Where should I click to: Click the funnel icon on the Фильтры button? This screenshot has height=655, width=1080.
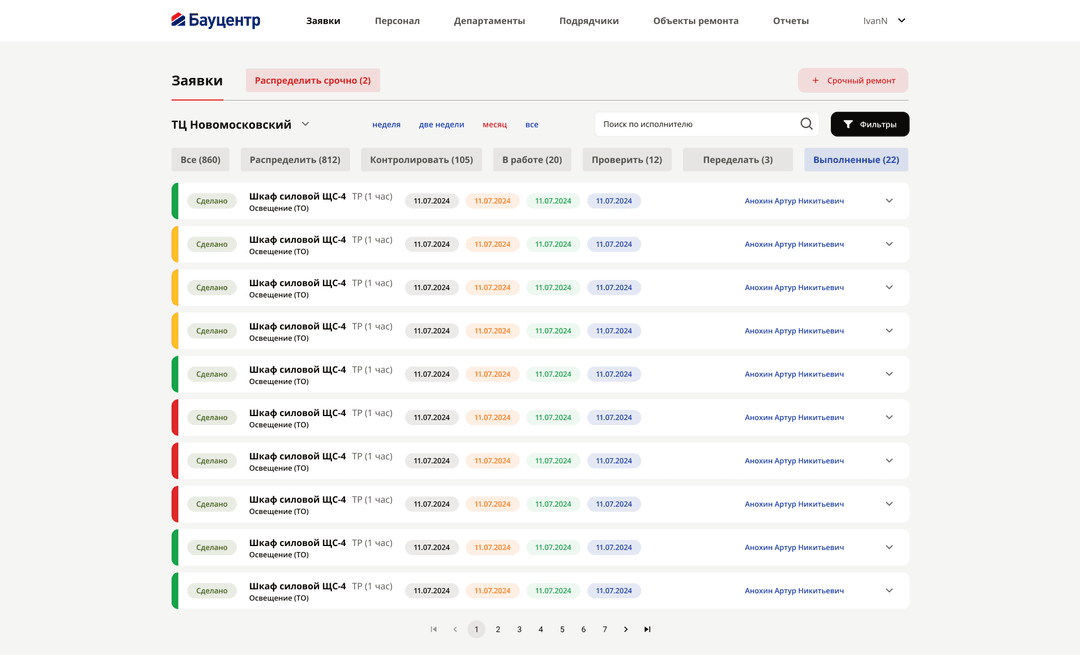848,124
